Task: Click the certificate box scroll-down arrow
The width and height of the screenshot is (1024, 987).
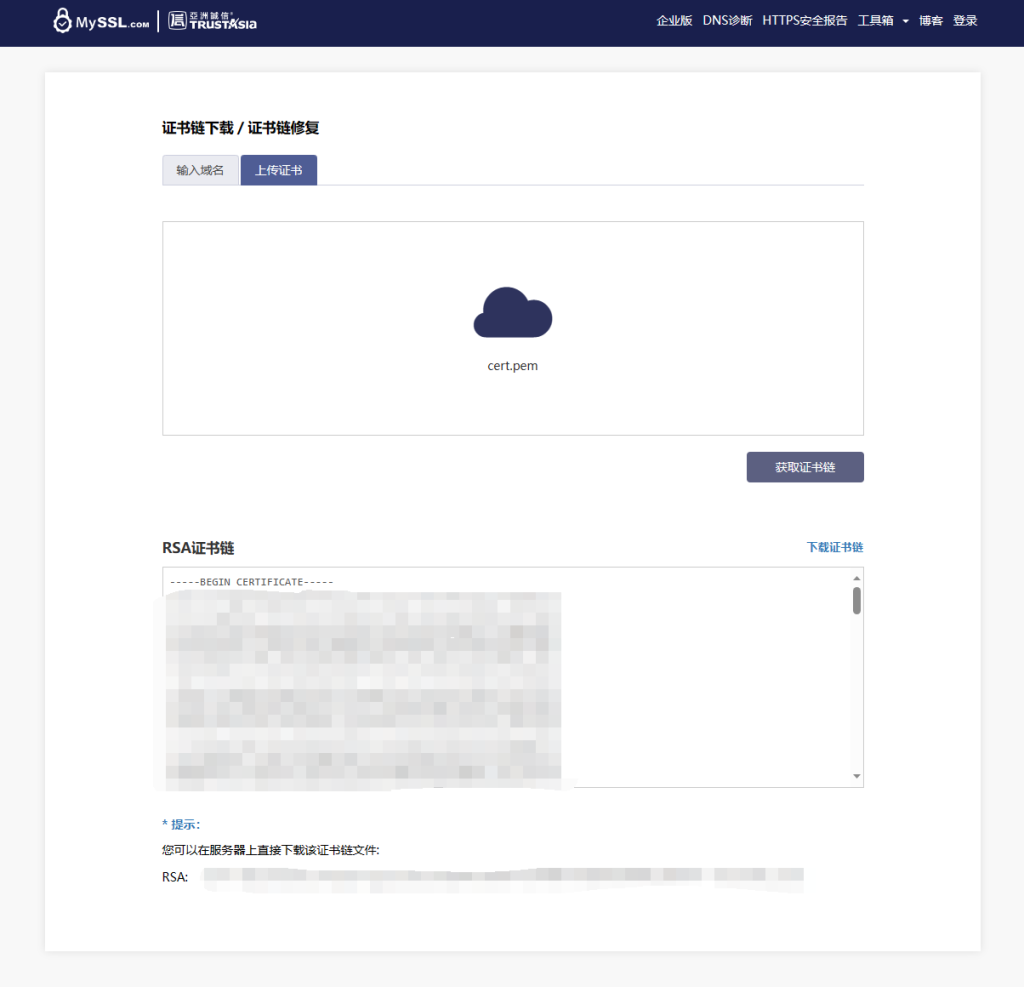Action: coord(856,777)
